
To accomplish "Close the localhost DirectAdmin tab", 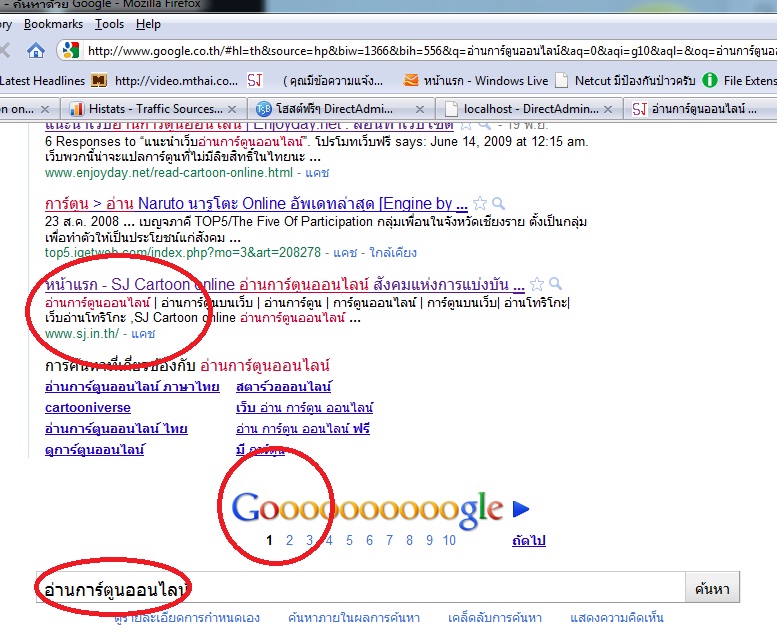I will [608, 109].
